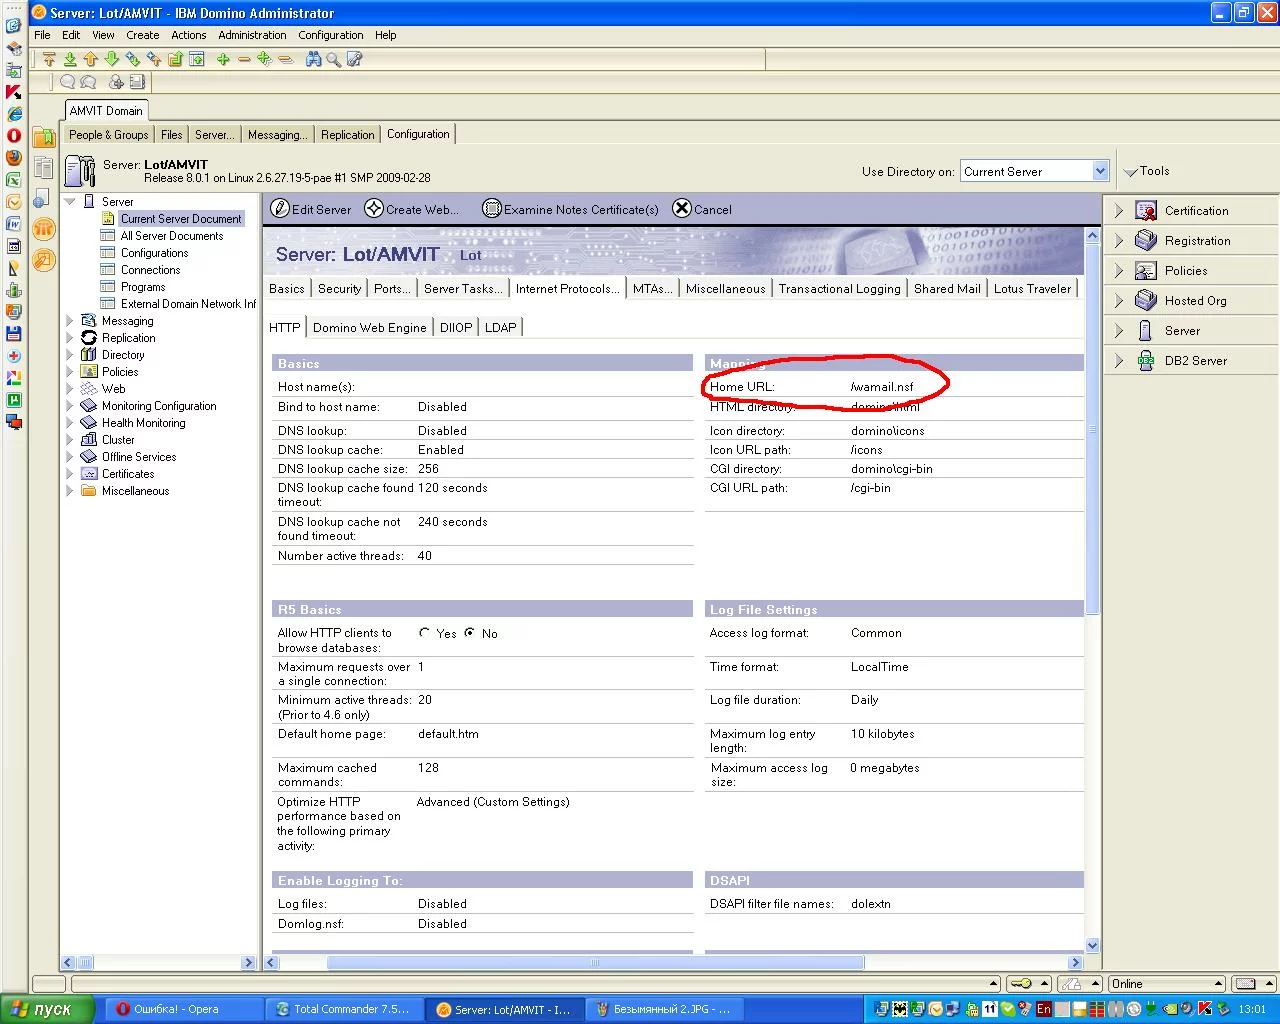1280x1024 pixels.
Task: Open the Use Directory on dropdown
Action: tap(1100, 171)
